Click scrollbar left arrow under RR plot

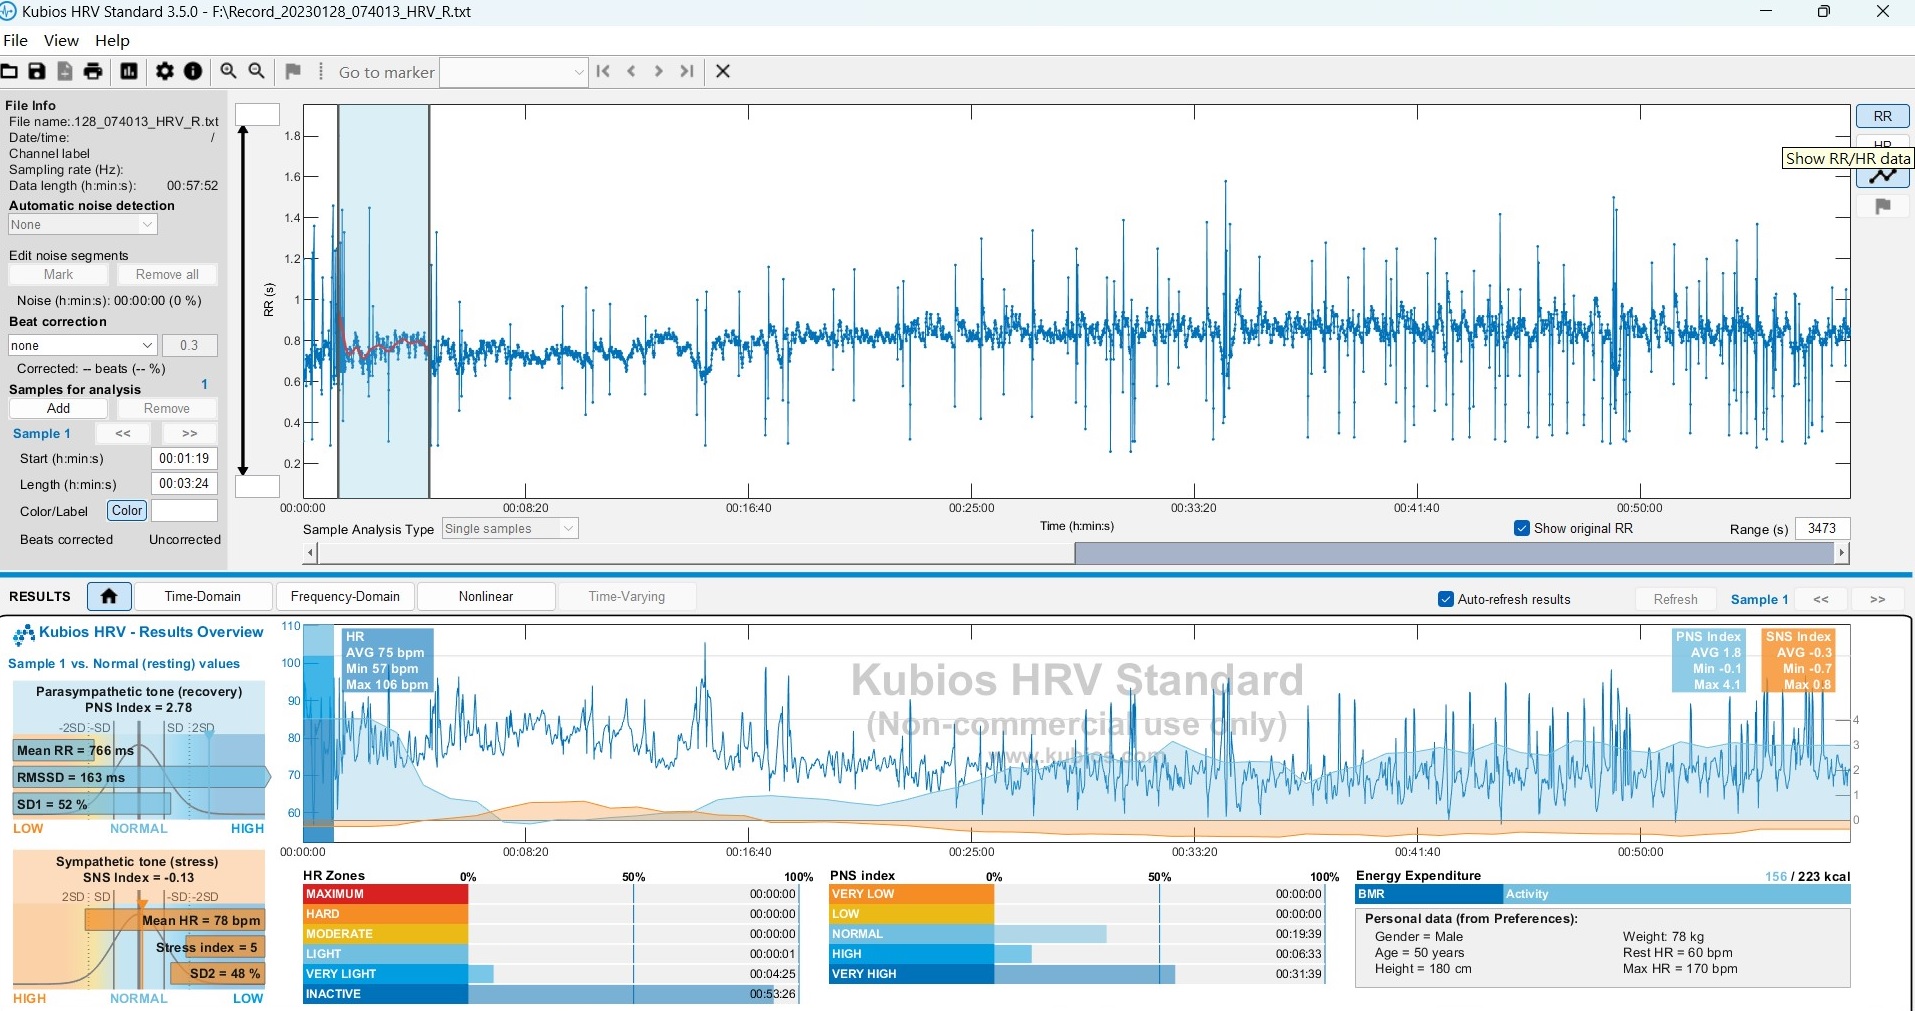tap(311, 552)
